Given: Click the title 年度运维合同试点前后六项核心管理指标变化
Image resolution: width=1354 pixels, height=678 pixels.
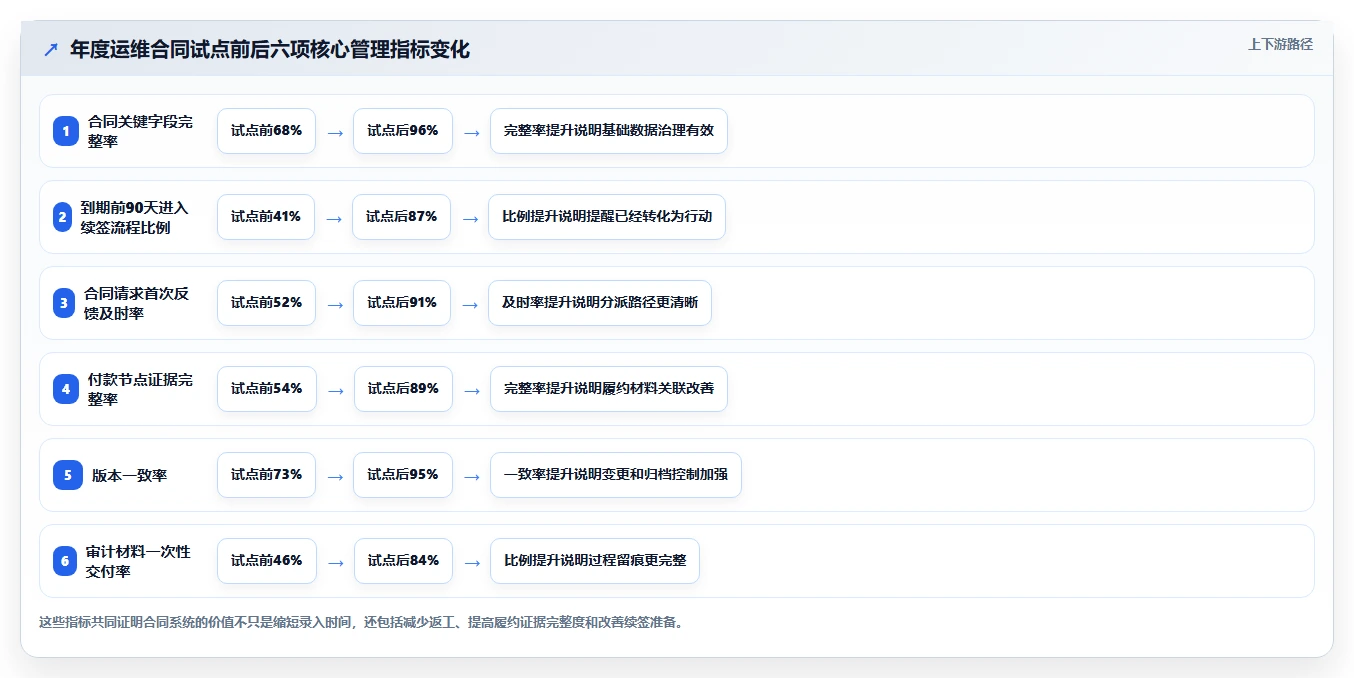Looking at the screenshot, I should point(270,49).
